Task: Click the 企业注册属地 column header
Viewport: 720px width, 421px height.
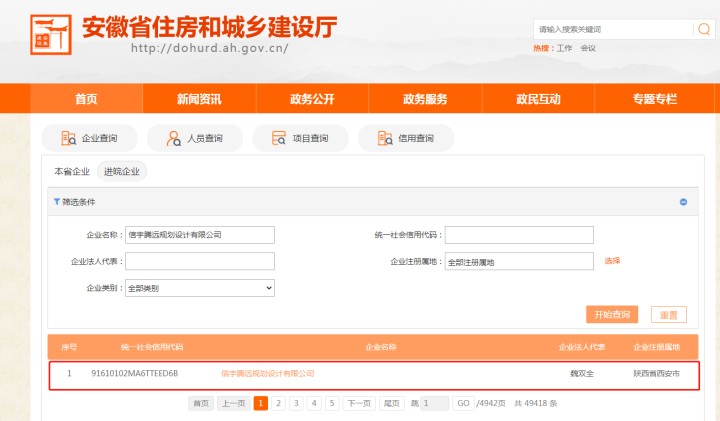Action: (x=657, y=347)
